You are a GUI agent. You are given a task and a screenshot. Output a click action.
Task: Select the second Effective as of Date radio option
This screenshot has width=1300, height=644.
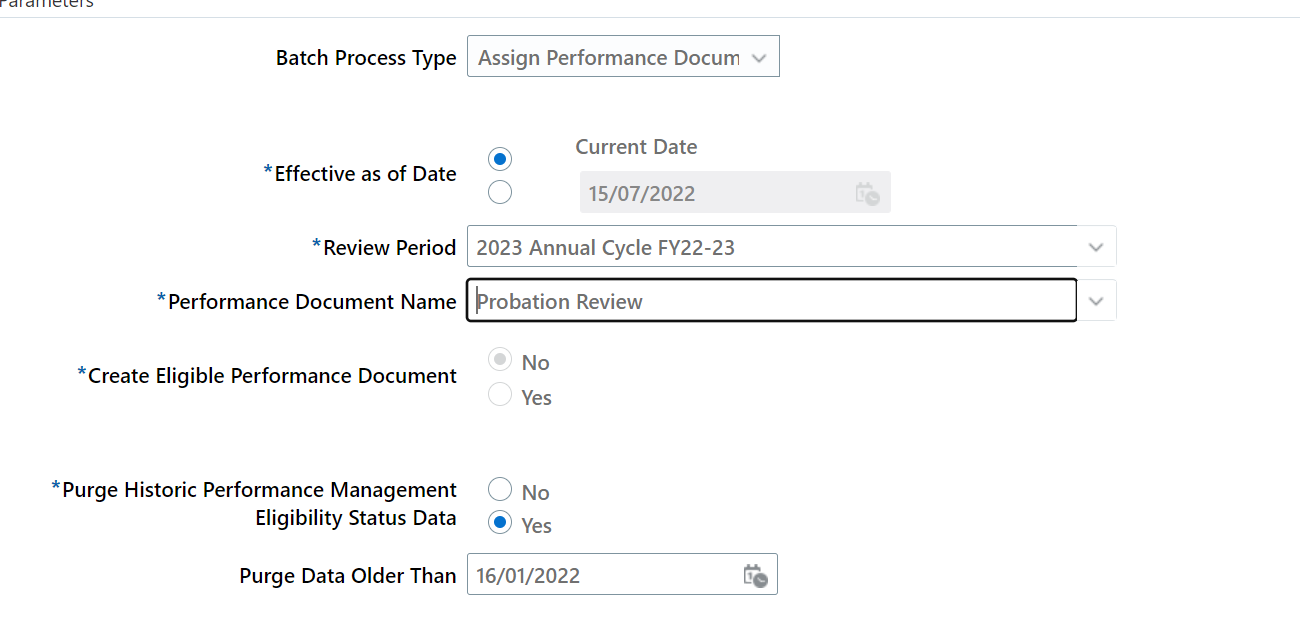(499, 191)
